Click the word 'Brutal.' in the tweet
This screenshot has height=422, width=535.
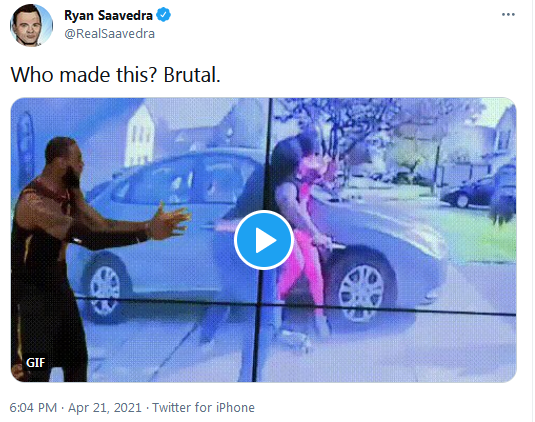point(192,75)
